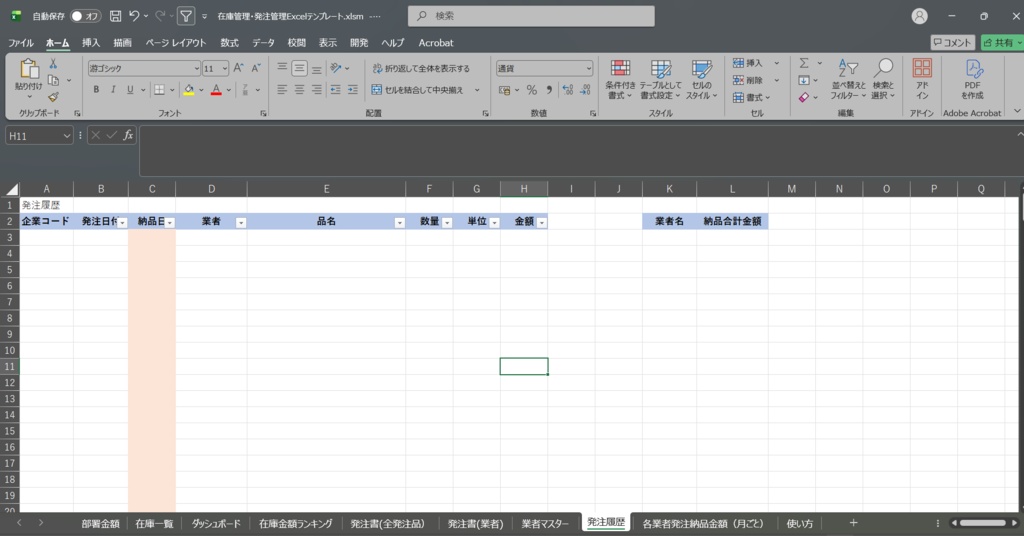Click セルを結合して中央揃え button

point(418,90)
